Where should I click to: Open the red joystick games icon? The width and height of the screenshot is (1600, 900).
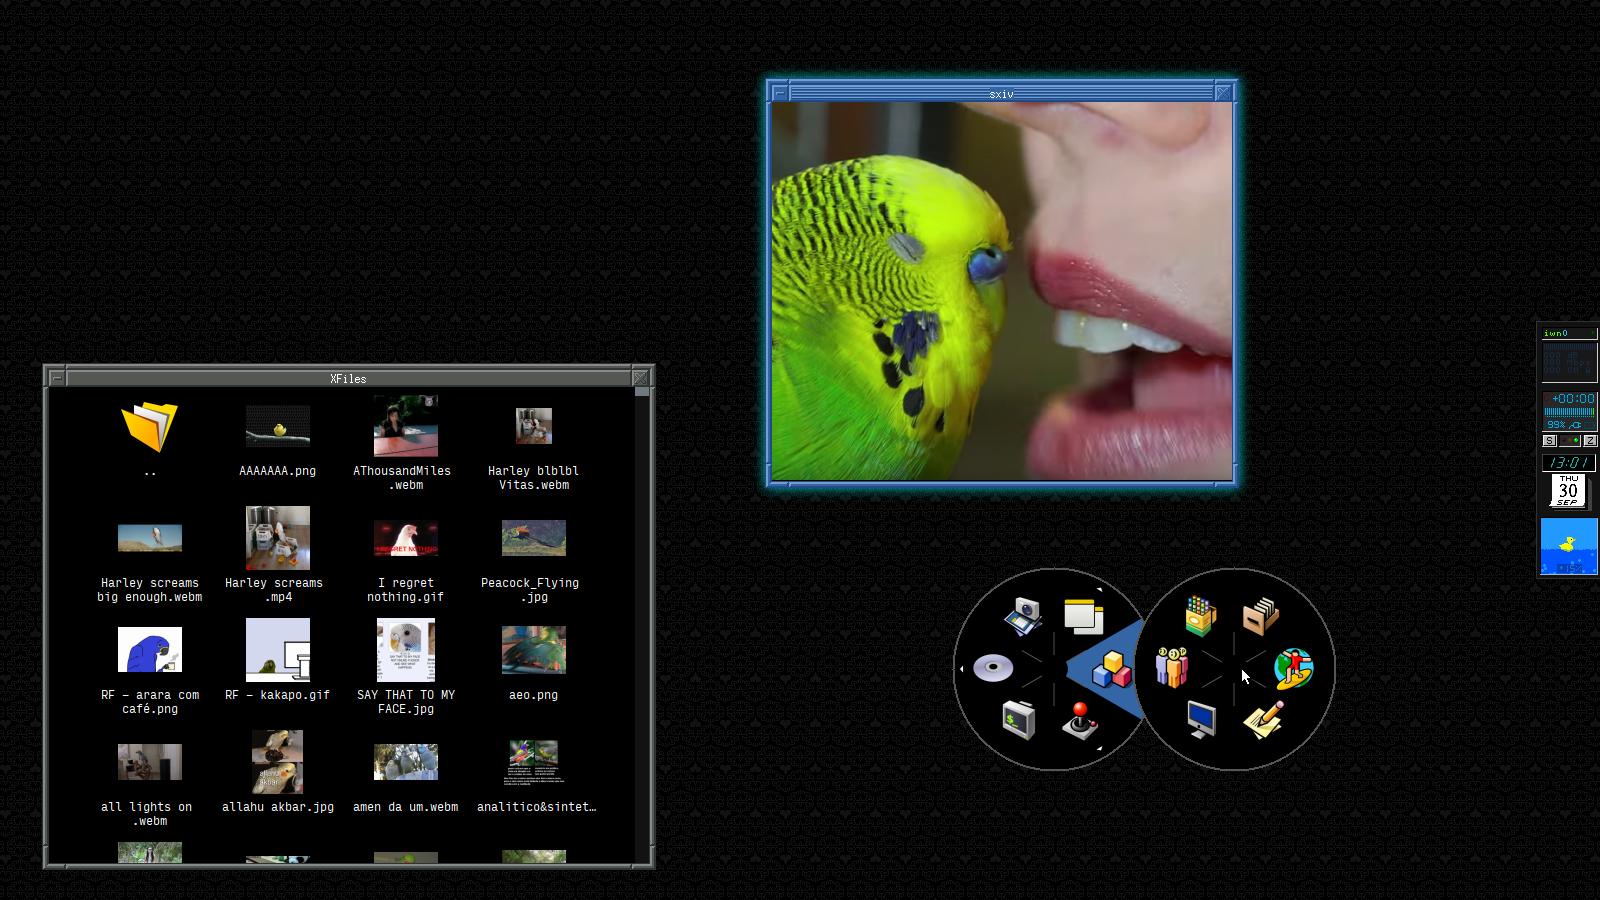[x=1080, y=720]
